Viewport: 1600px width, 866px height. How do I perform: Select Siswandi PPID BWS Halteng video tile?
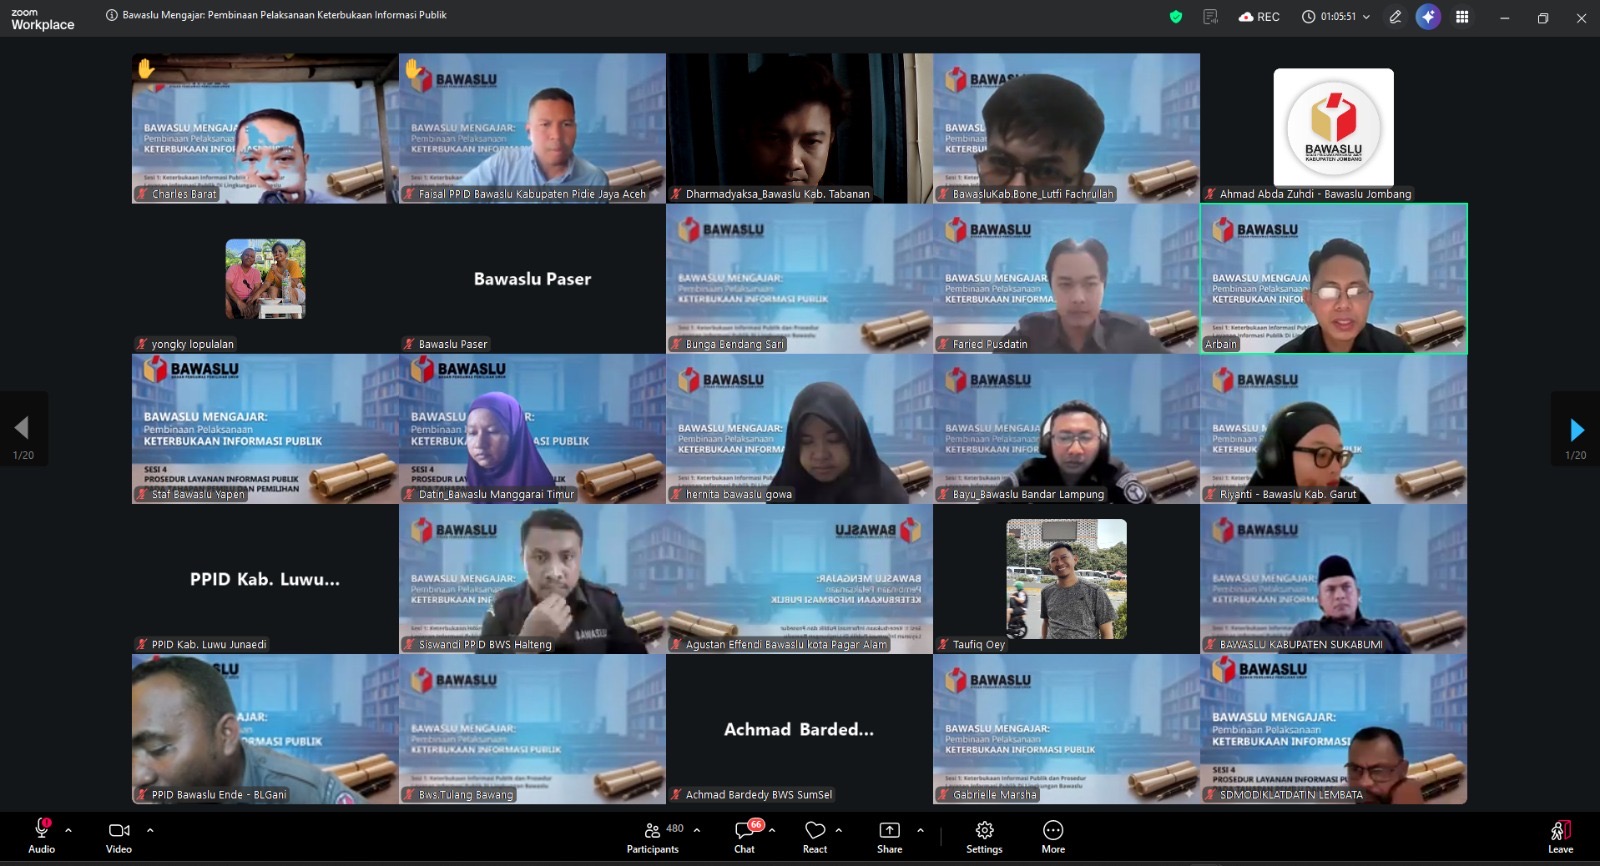[x=533, y=579]
